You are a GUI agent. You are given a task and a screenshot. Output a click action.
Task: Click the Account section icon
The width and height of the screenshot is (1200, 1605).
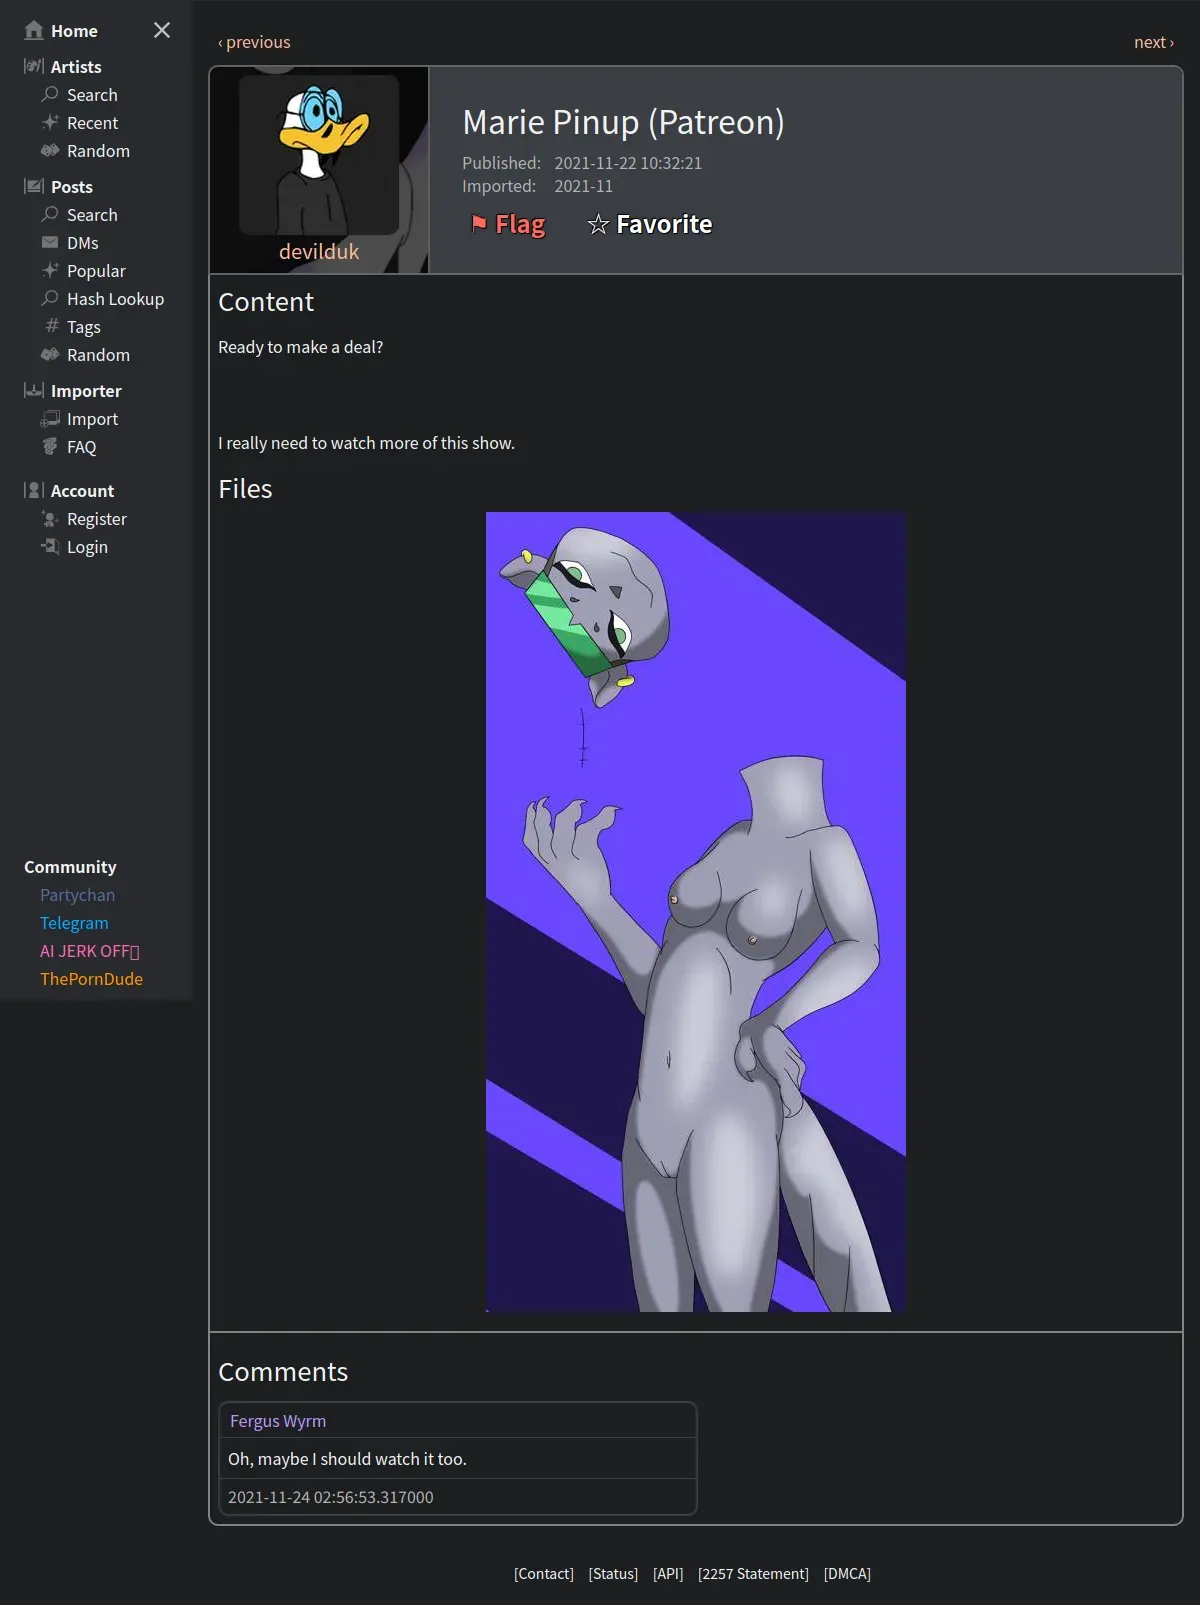click(34, 490)
